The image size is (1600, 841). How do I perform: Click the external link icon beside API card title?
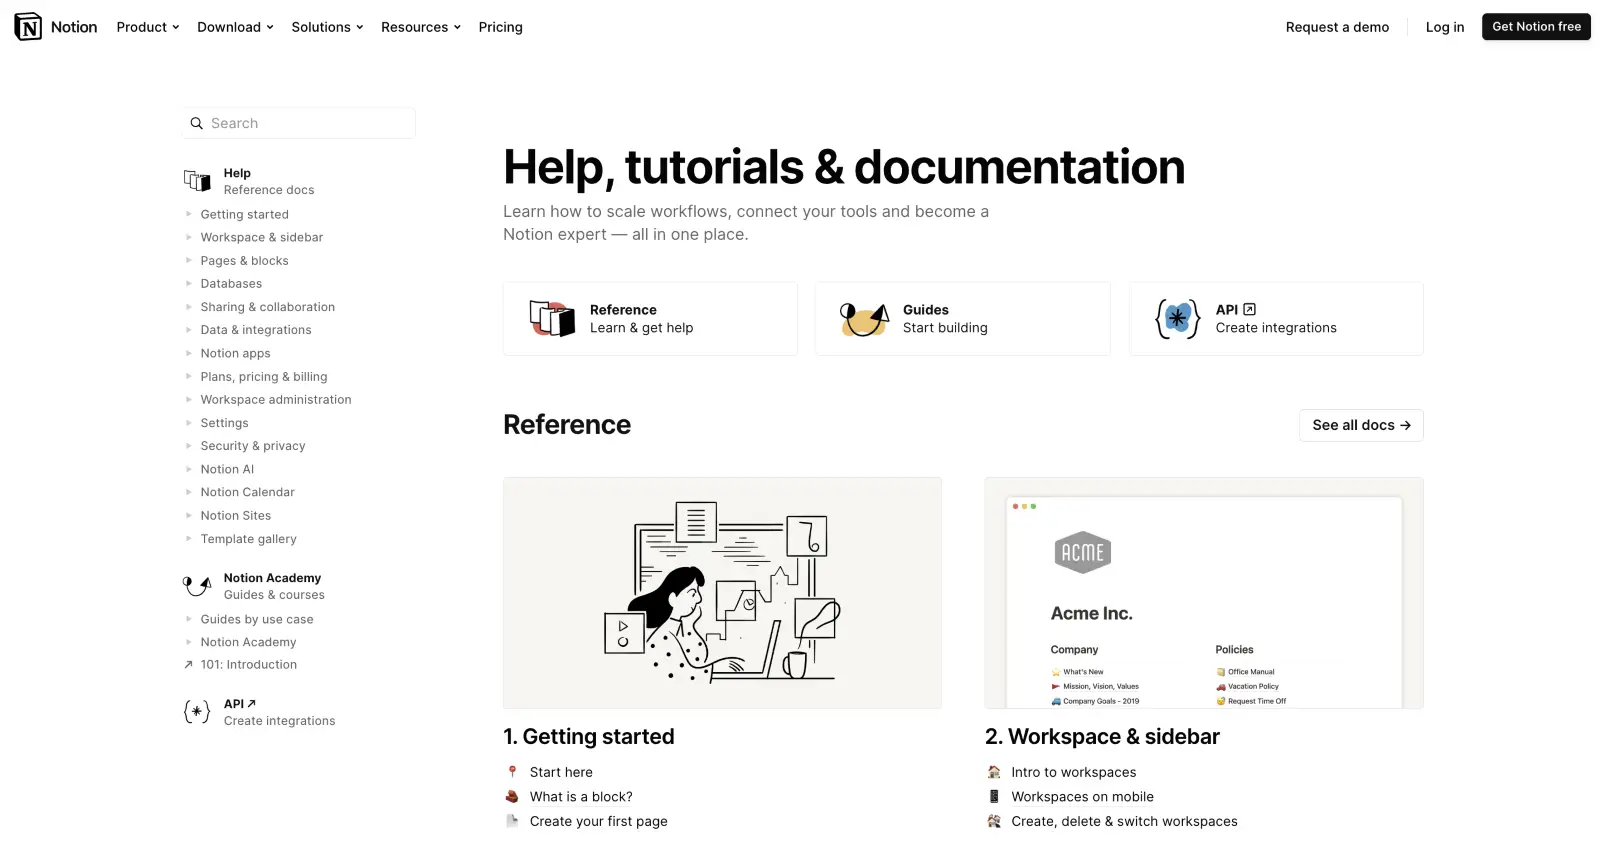pos(1249,310)
